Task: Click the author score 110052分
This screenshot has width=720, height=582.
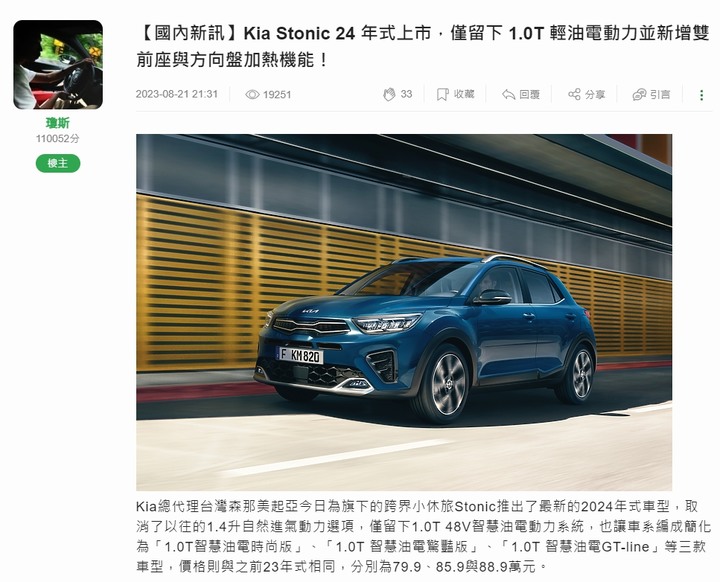Action: pyautogui.click(x=58, y=139)
